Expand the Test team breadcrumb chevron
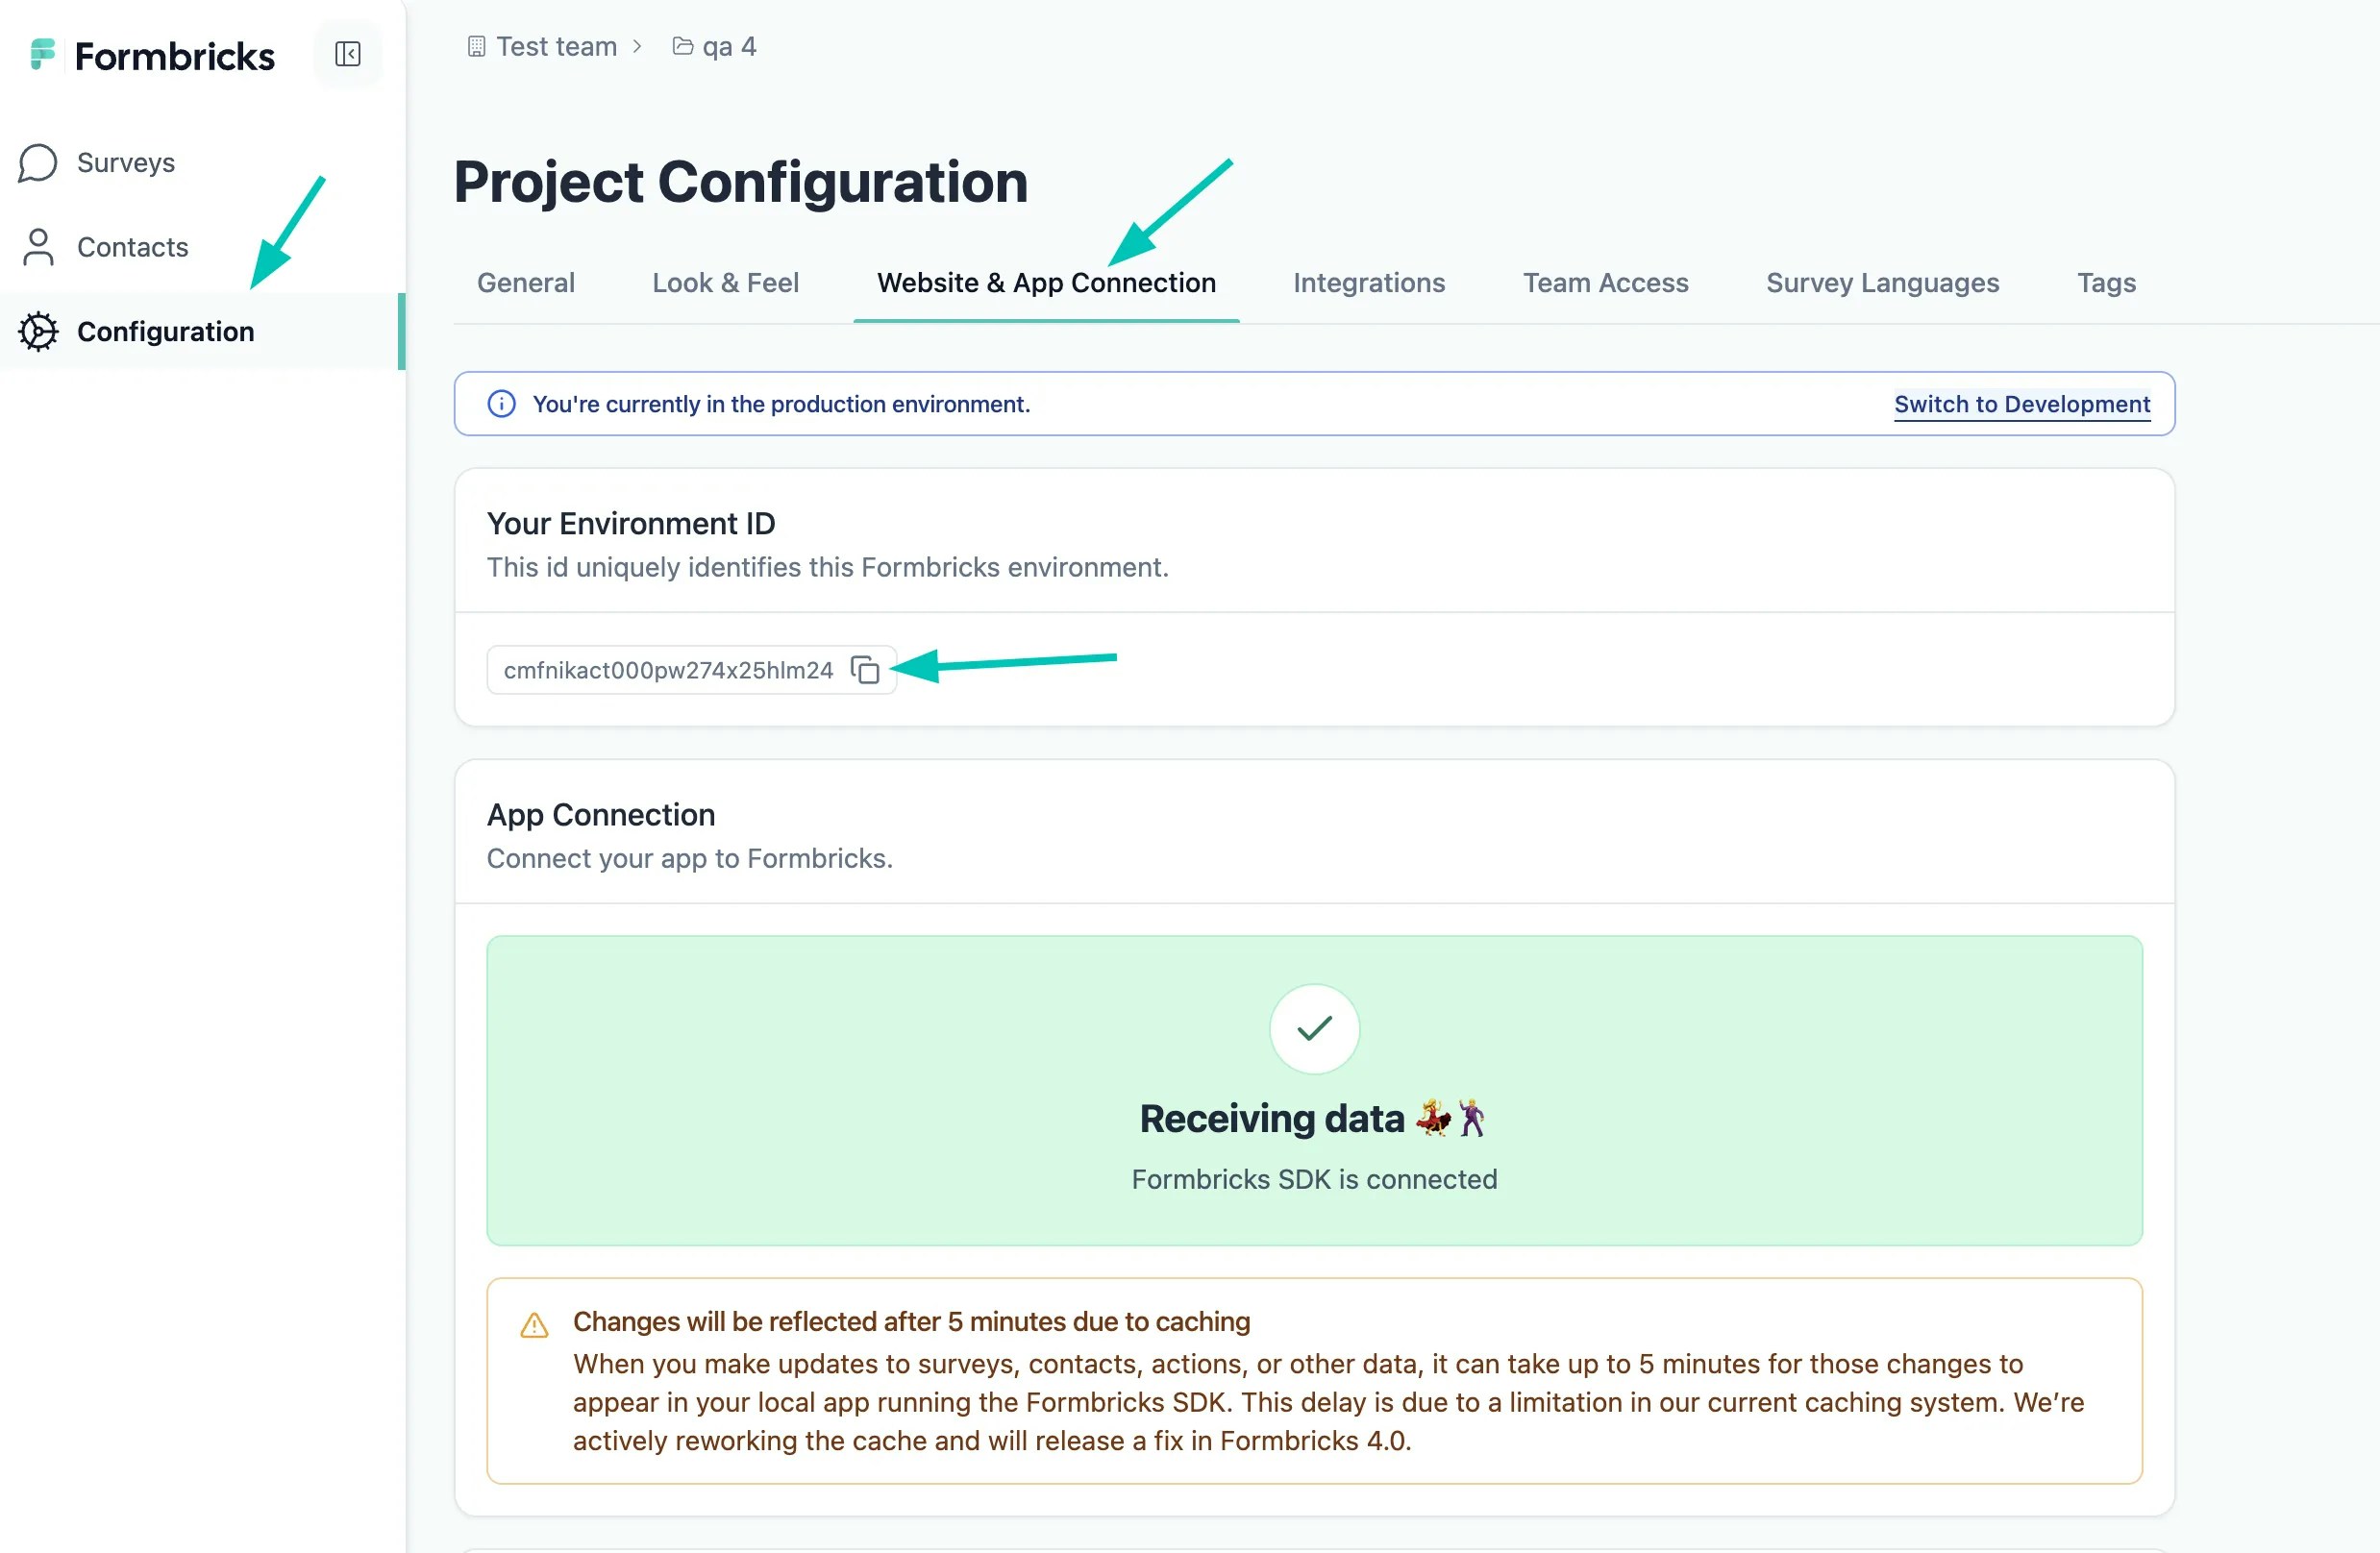 637,47
